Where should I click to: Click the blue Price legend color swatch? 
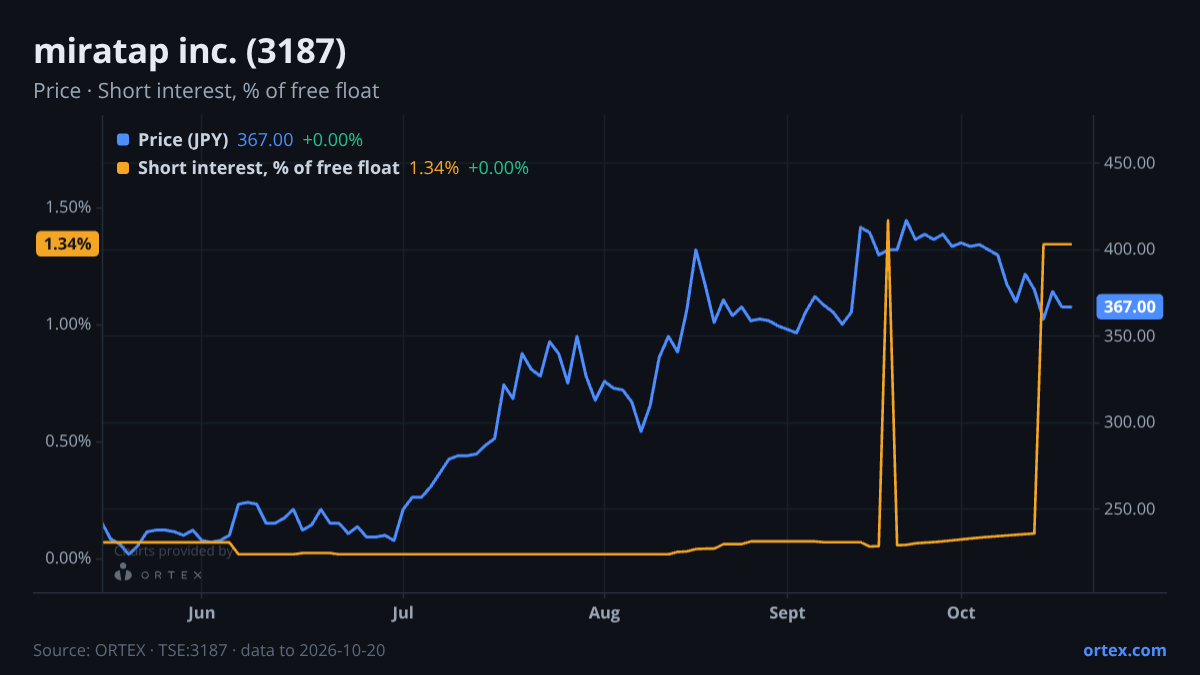click(123, 140)
